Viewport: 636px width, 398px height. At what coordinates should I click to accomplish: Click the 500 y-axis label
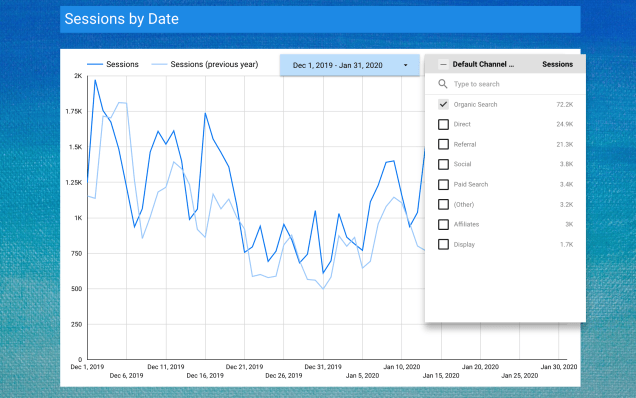[76, 289]
